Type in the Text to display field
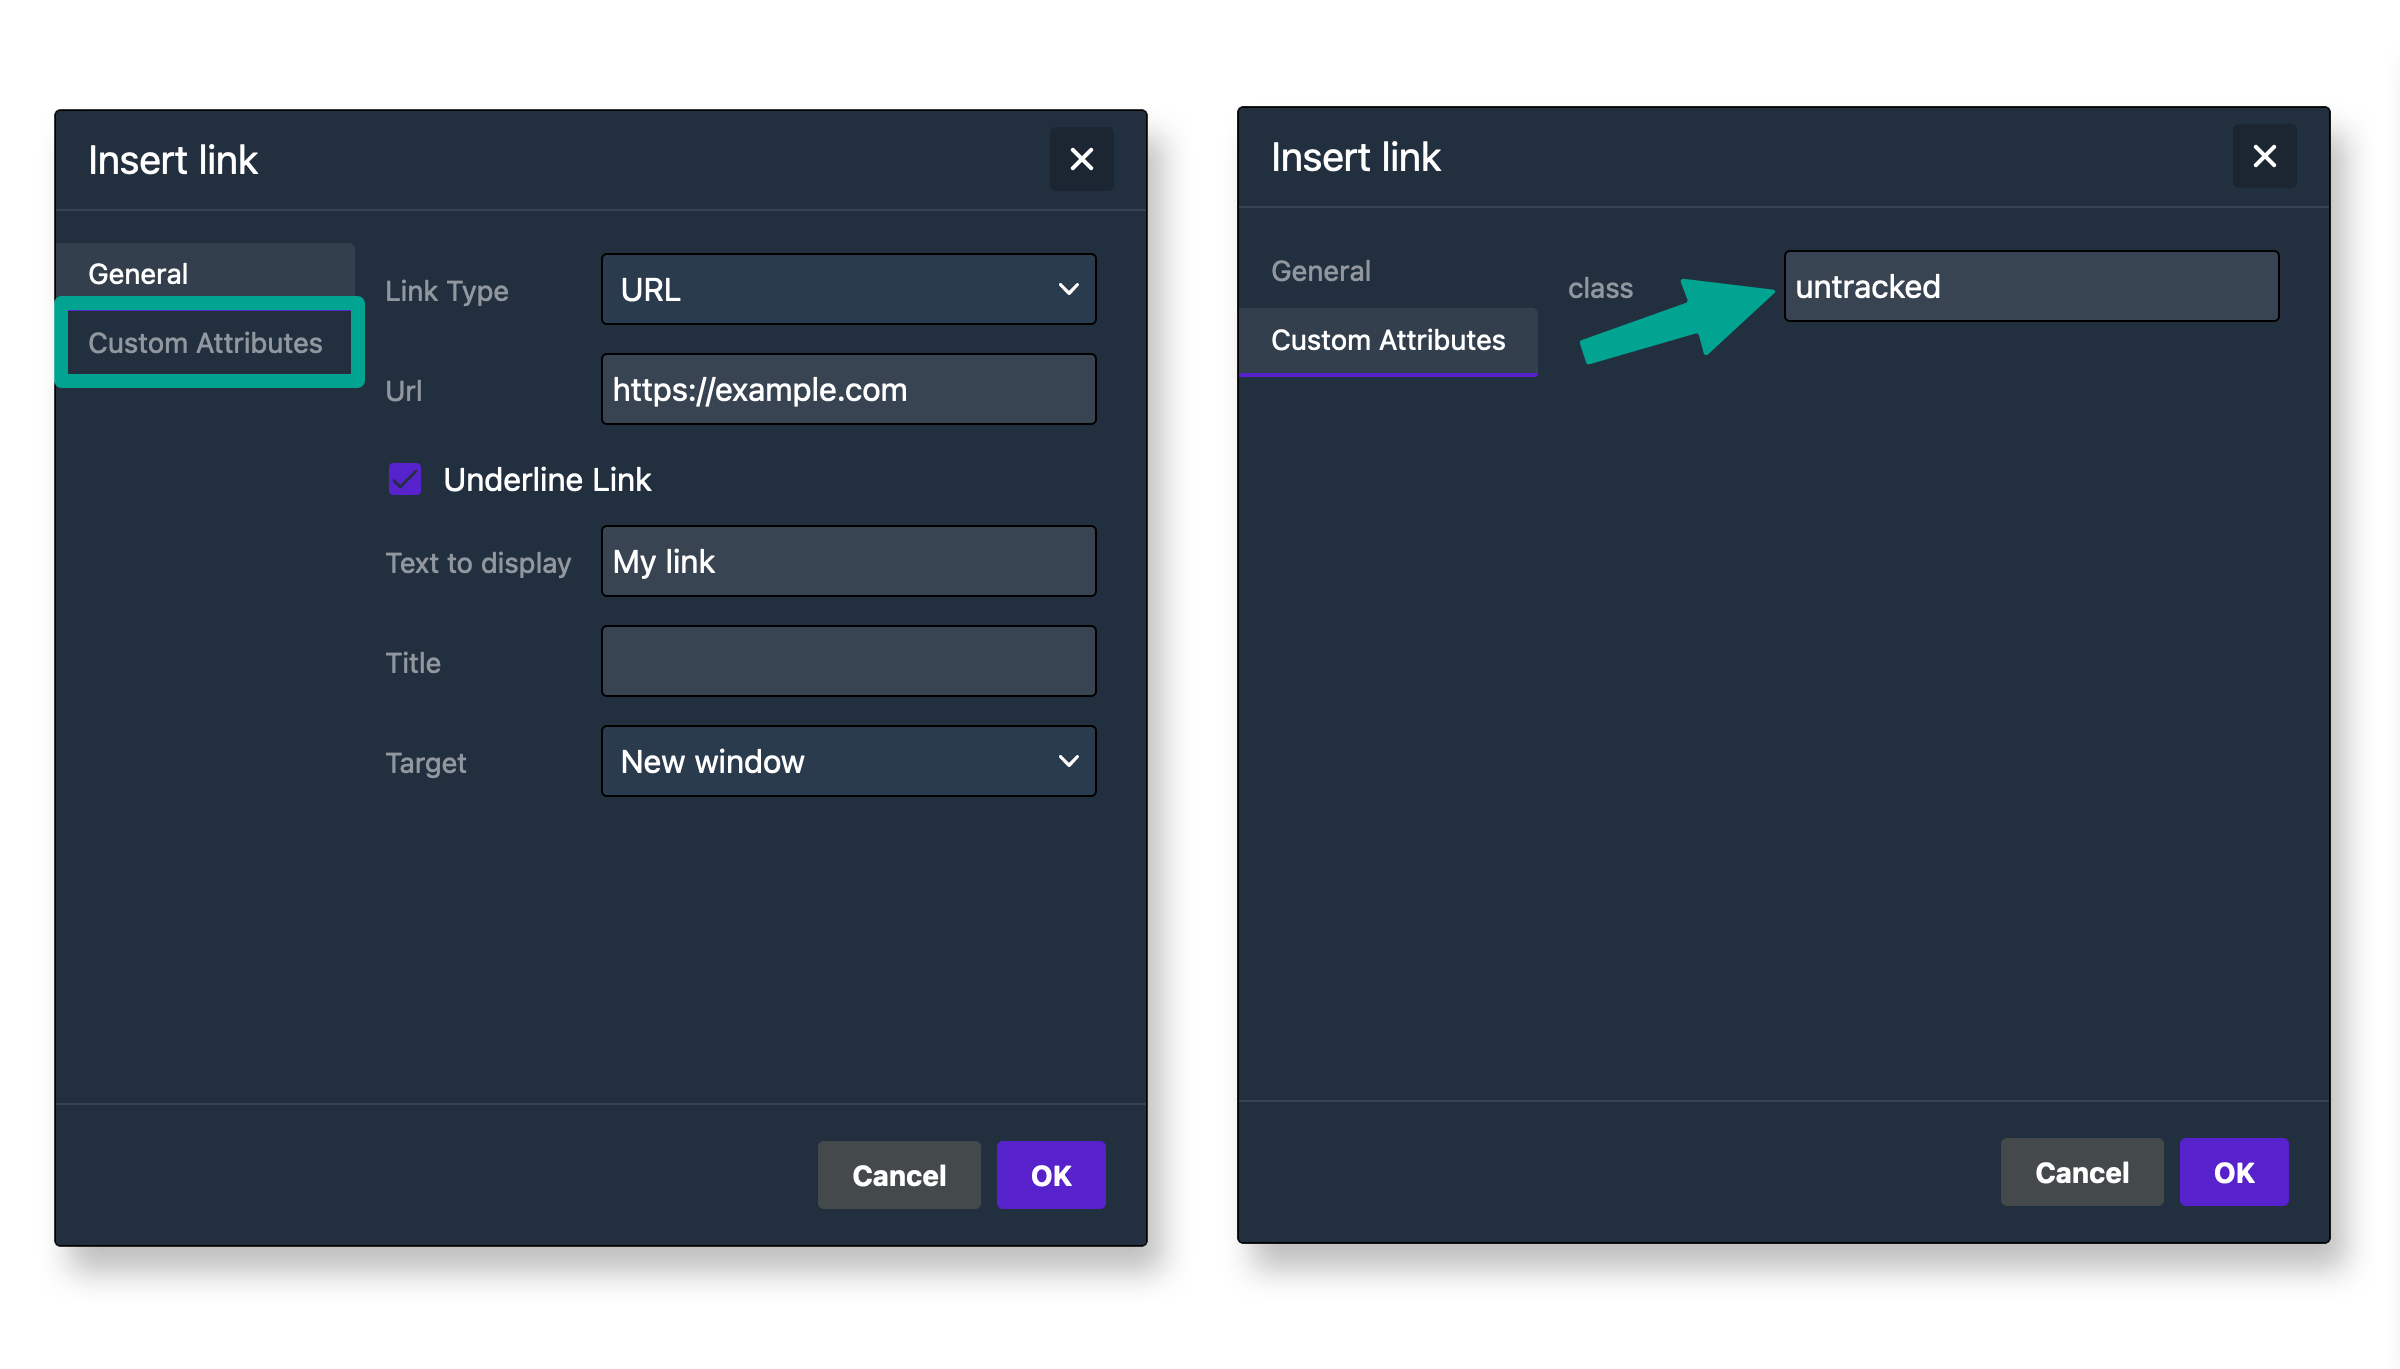 click(849, 562)
